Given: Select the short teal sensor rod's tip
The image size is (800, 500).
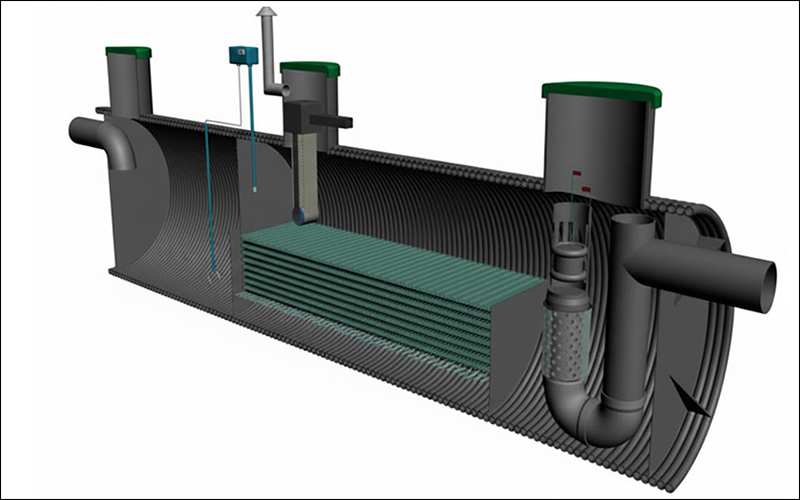Looking at the screenshot, I should click(255, 190).
